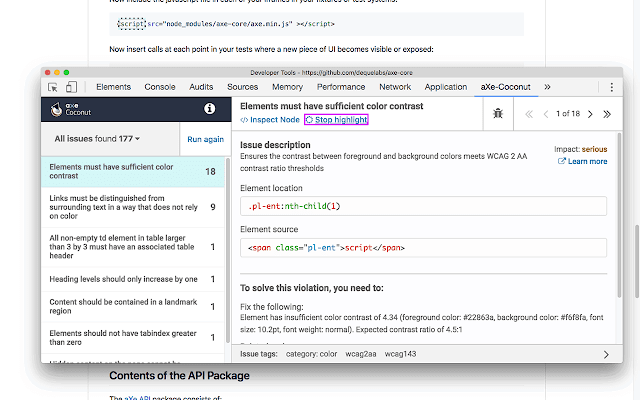Click the inspect element picker icon

[x=52, y=88]
